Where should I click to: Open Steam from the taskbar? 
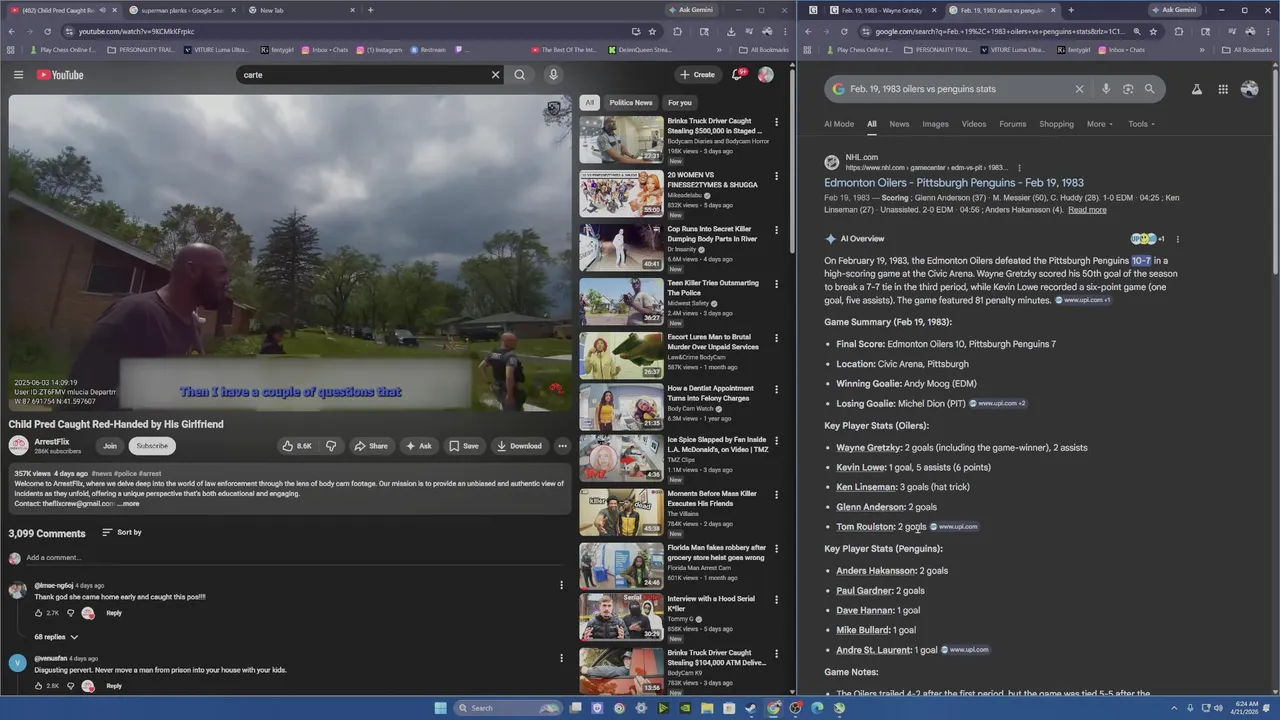(x=751, y=708)
